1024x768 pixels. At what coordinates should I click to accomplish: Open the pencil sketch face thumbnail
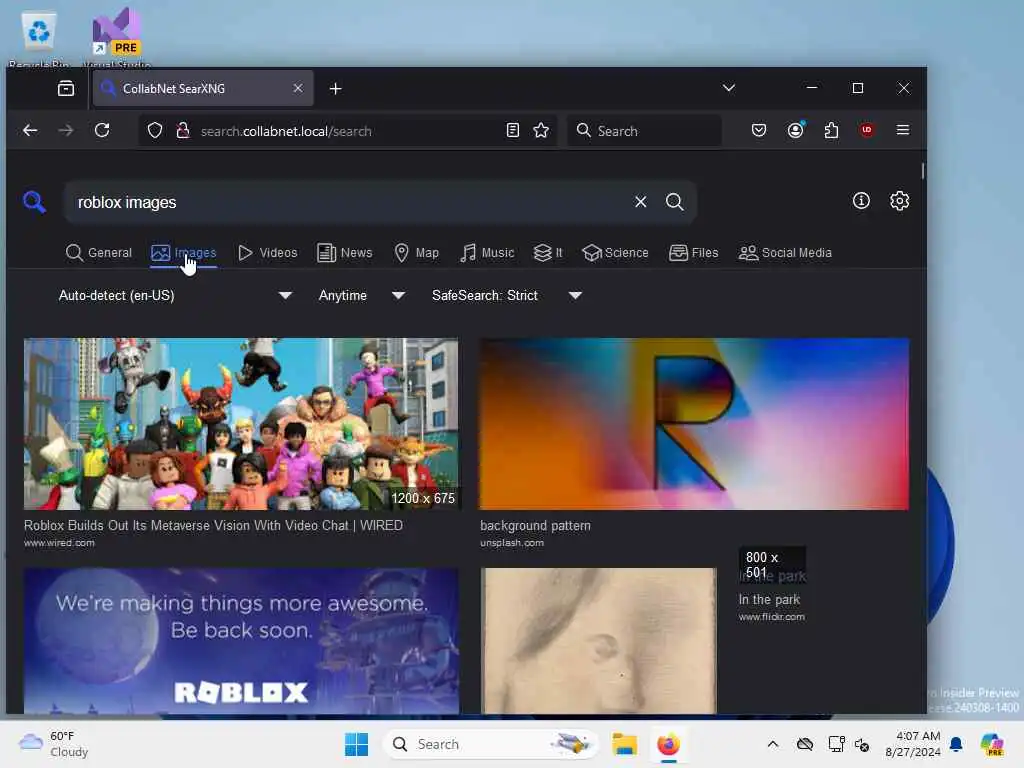(599, 641)
